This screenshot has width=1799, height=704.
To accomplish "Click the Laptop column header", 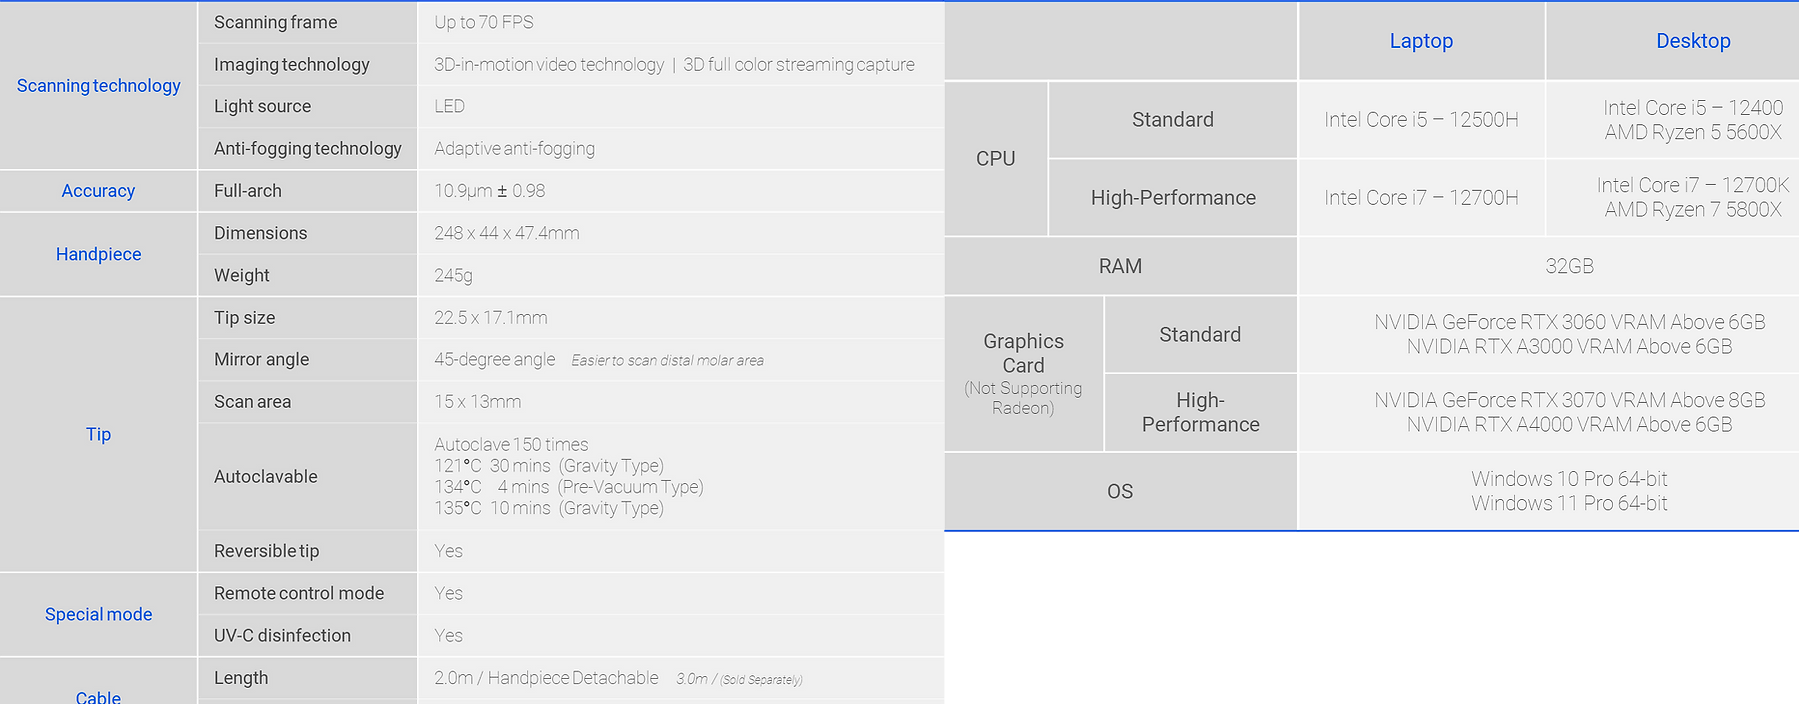I will pyautogui.click(x=1421, y=41).
